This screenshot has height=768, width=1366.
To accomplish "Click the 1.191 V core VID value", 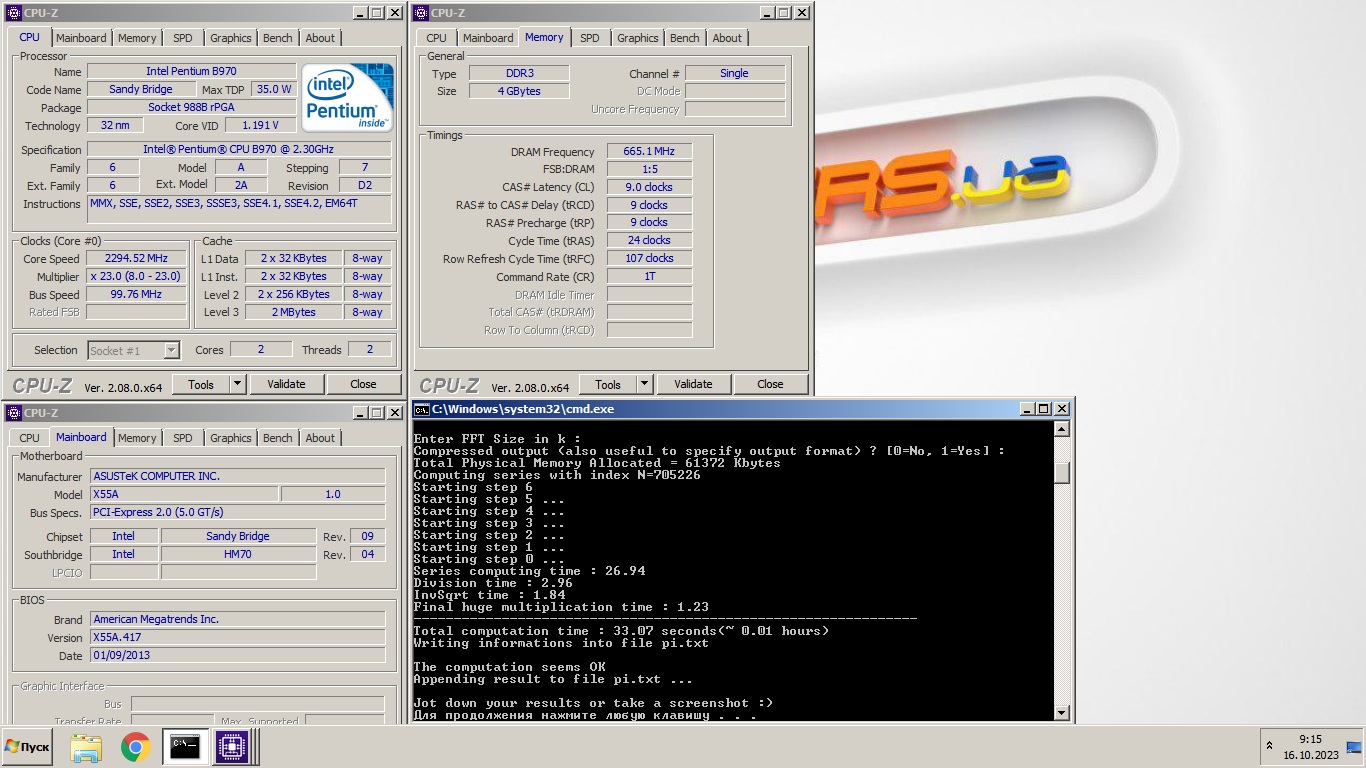I will click(260, 125).
